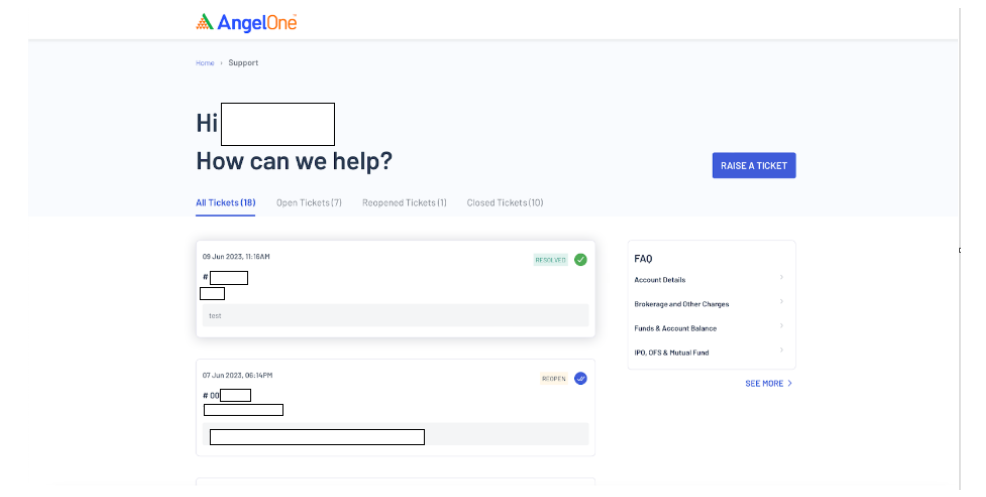Image resolution: width=986 pixels, height=497 pixels.
Task: Expand Funds & Account Balance chevron
Action: (781, 326)
